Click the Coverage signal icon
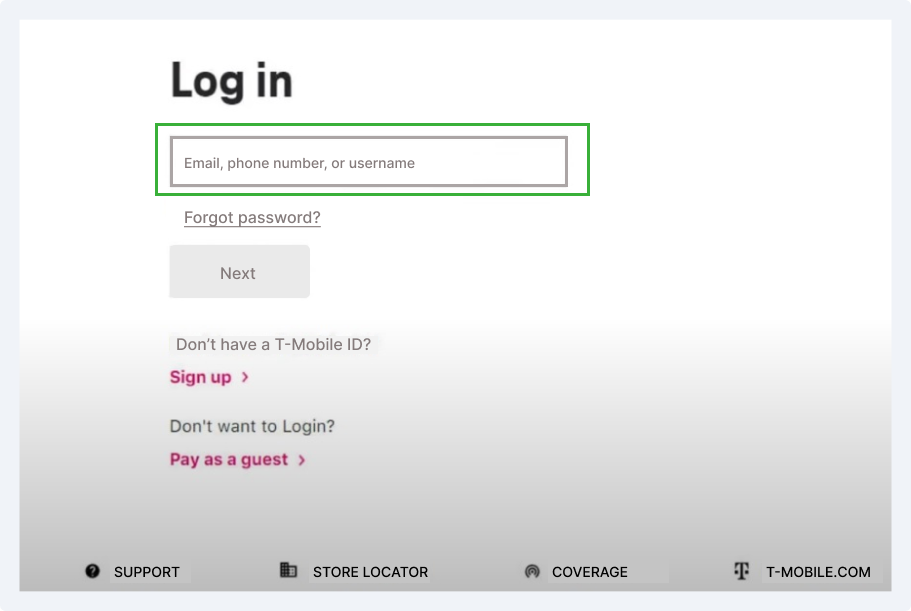 point(532,571)
